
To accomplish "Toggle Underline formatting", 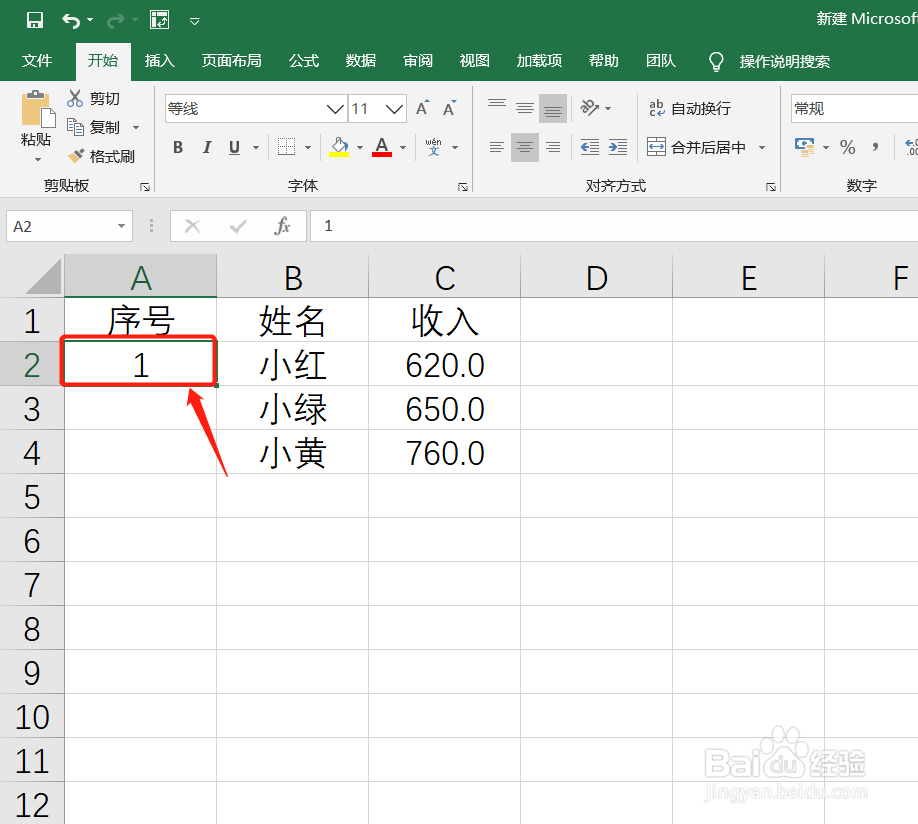I will (234, 147).
